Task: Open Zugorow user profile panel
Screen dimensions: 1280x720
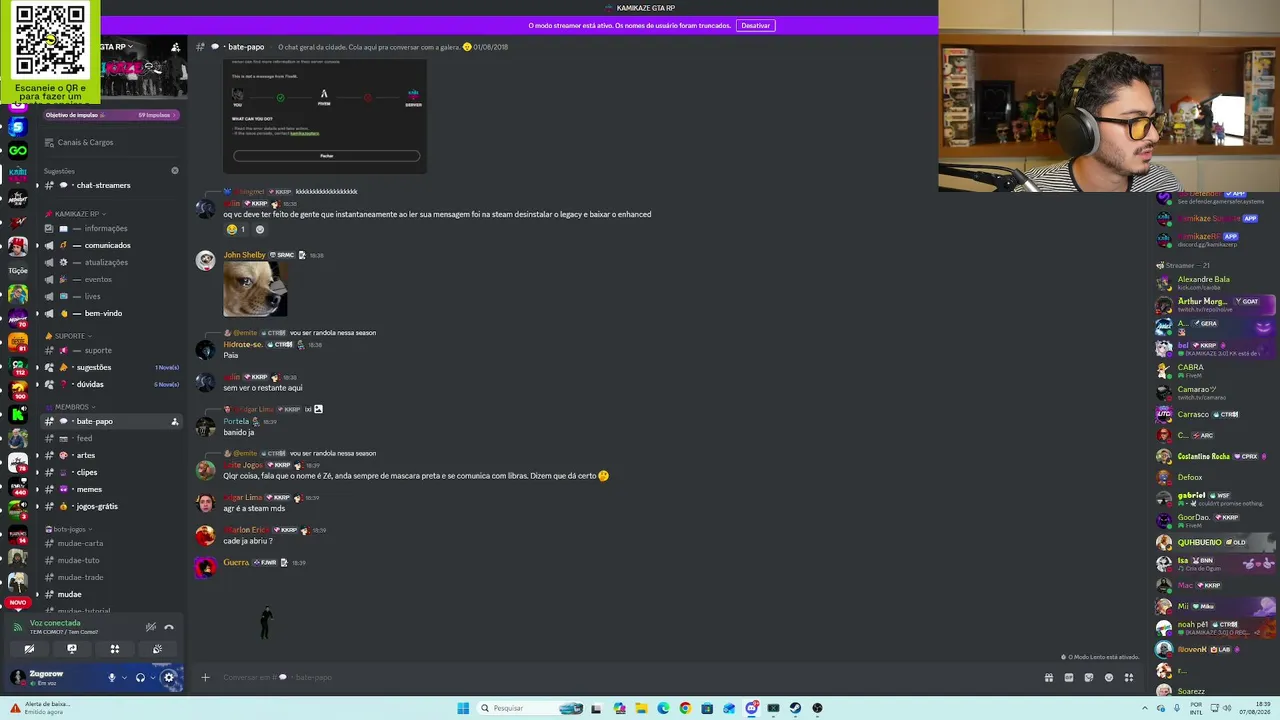Action: coord(54,677)
